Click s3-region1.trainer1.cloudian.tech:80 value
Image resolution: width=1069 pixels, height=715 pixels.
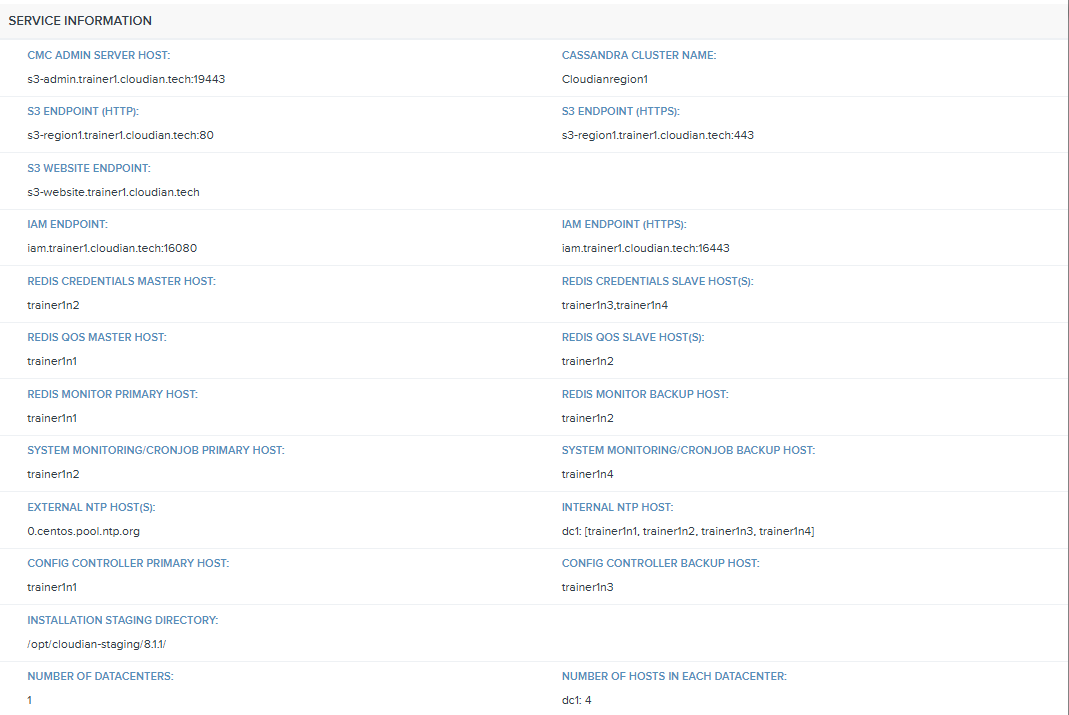click(121, 135)
